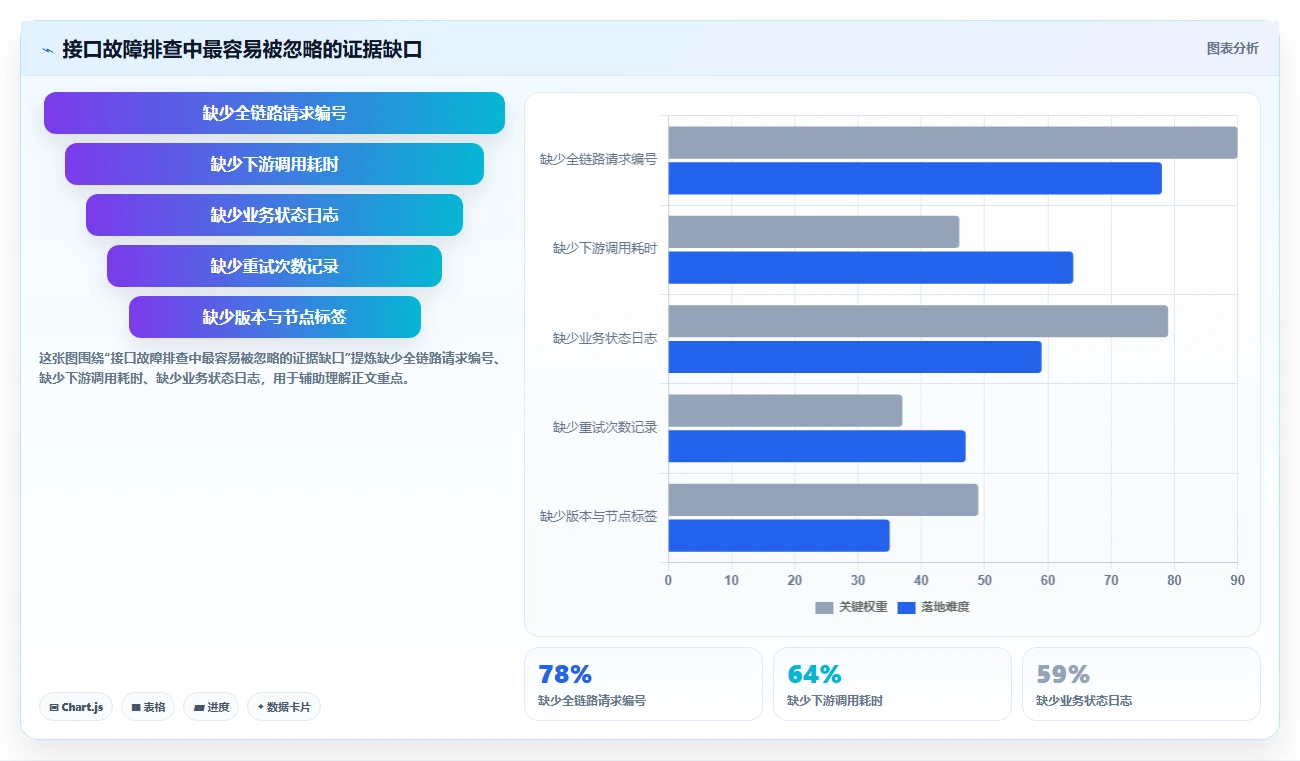Click the 进度 tag chip
This screenshot has width=1300, height=761.
click(x=211, y=707)
